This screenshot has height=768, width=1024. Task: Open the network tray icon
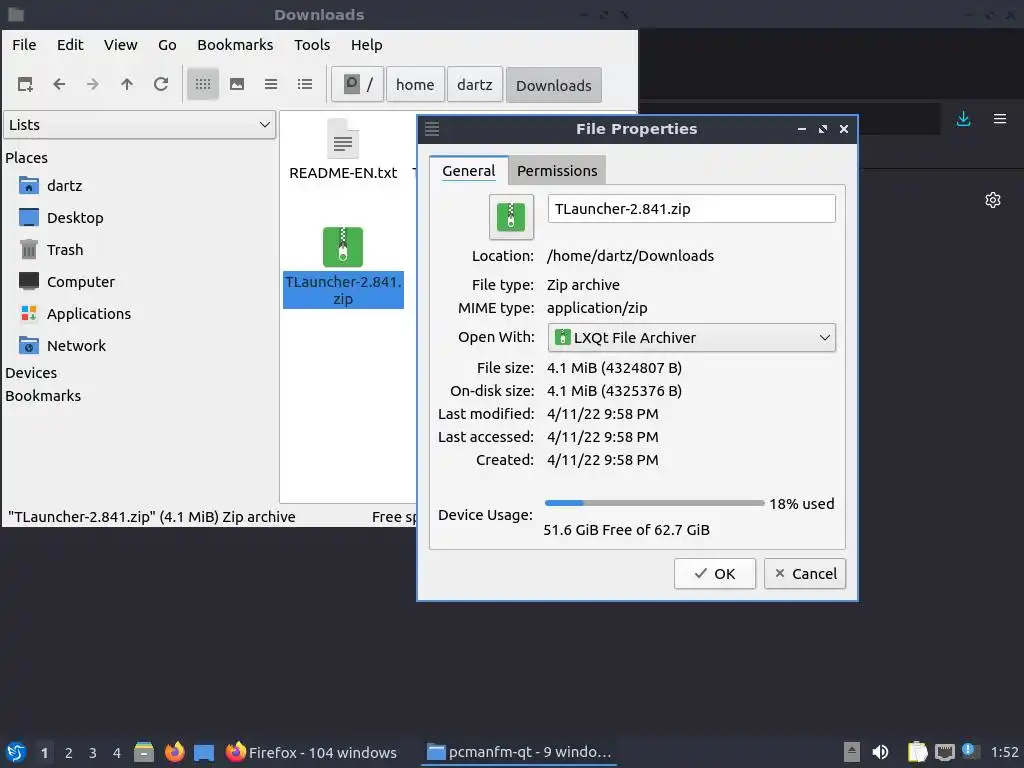pos(944,752)
